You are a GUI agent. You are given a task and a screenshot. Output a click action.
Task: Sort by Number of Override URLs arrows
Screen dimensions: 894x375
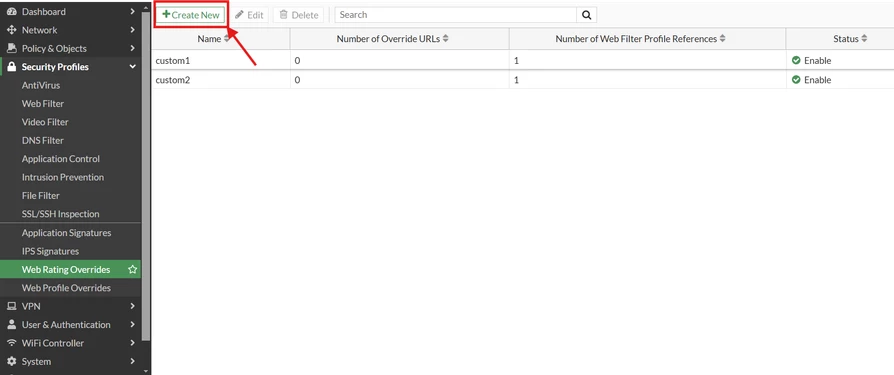(445, 39)
